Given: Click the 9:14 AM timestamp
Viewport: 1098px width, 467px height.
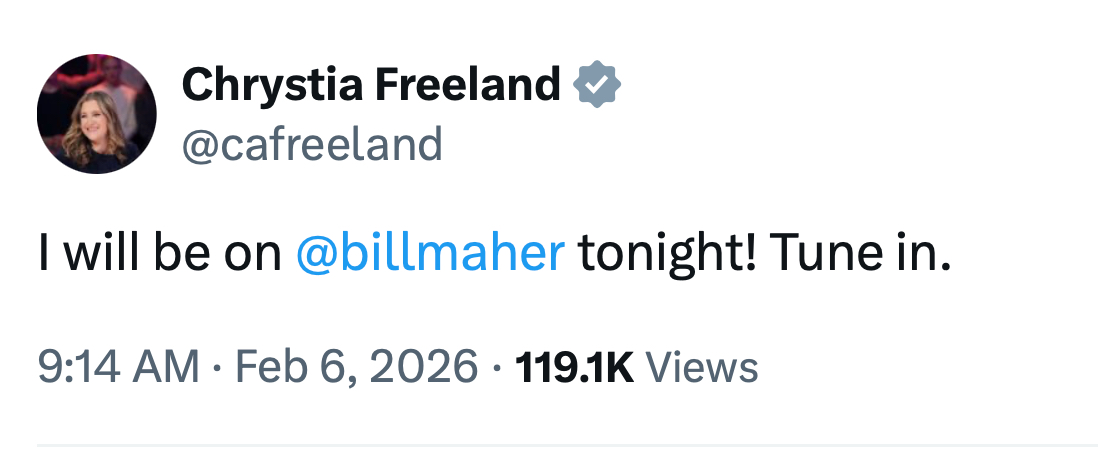Looking at the screenshot, I should tap(118, 367).
